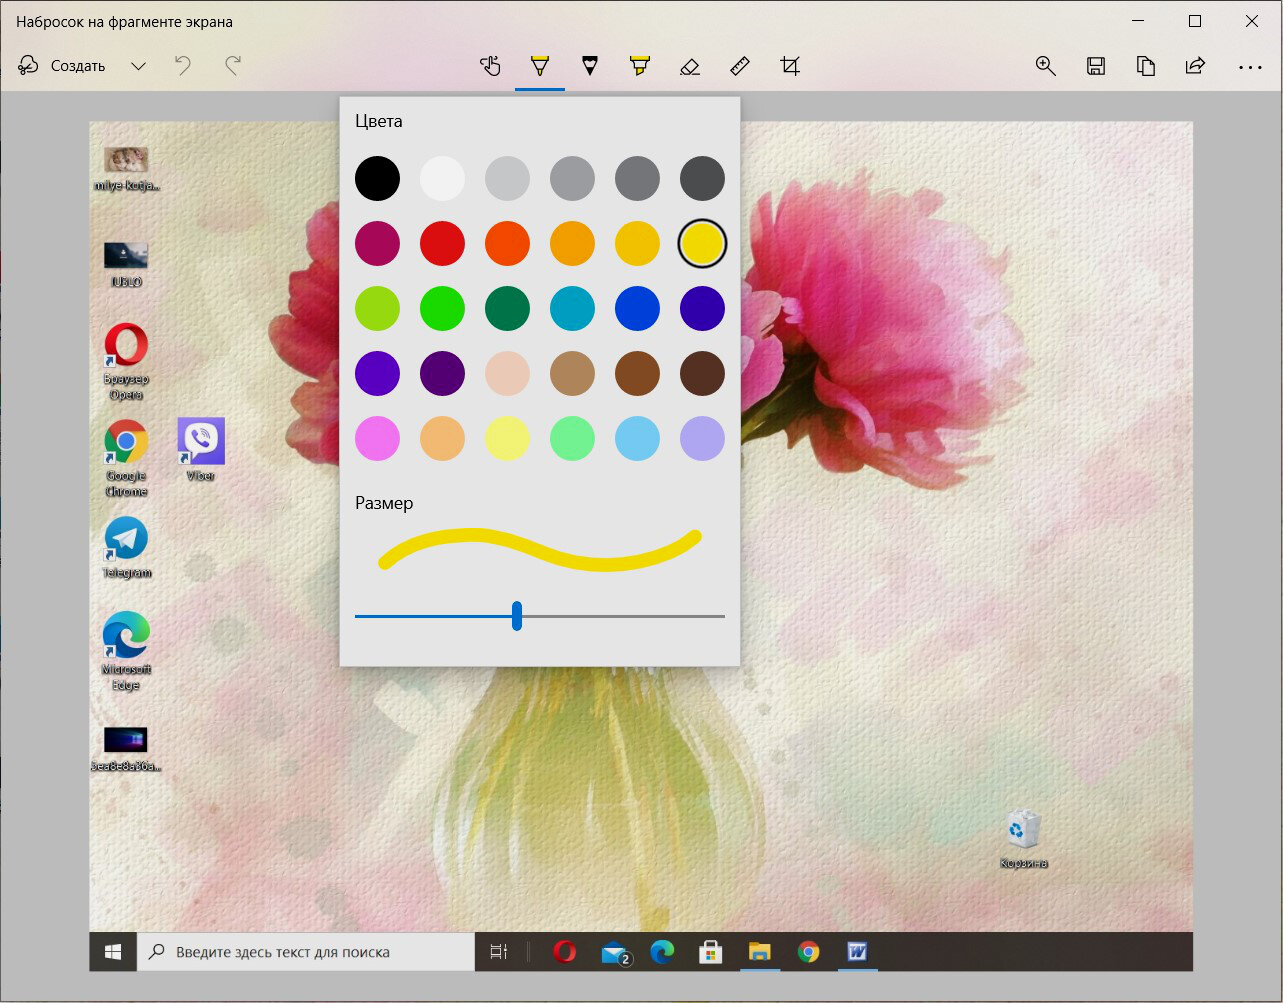Click the Redo arrow icon
Screen dimensions: 1283x1003
tap(233, 66)
